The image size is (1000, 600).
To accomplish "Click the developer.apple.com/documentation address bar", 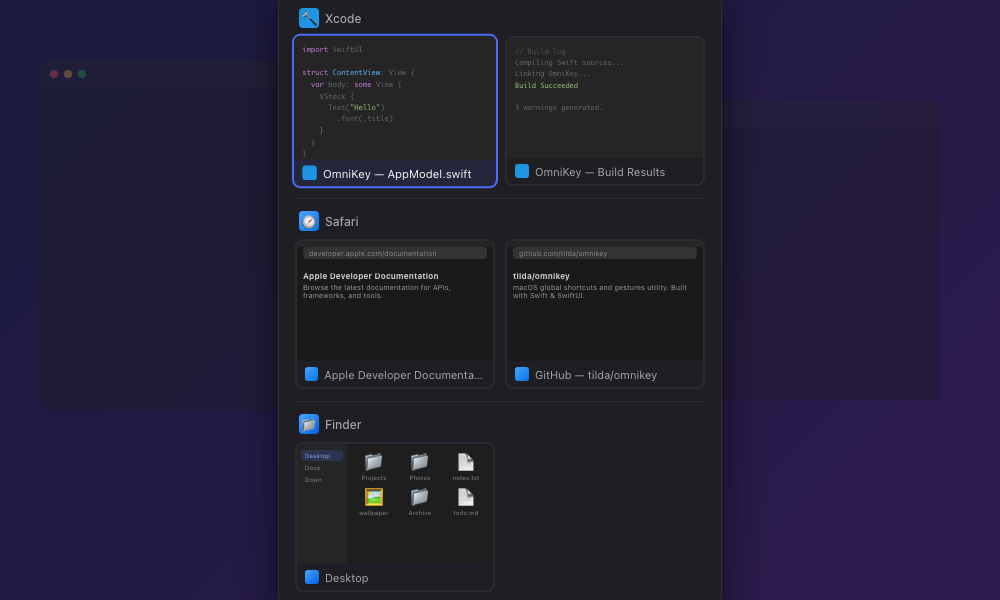I will (394, 253).
